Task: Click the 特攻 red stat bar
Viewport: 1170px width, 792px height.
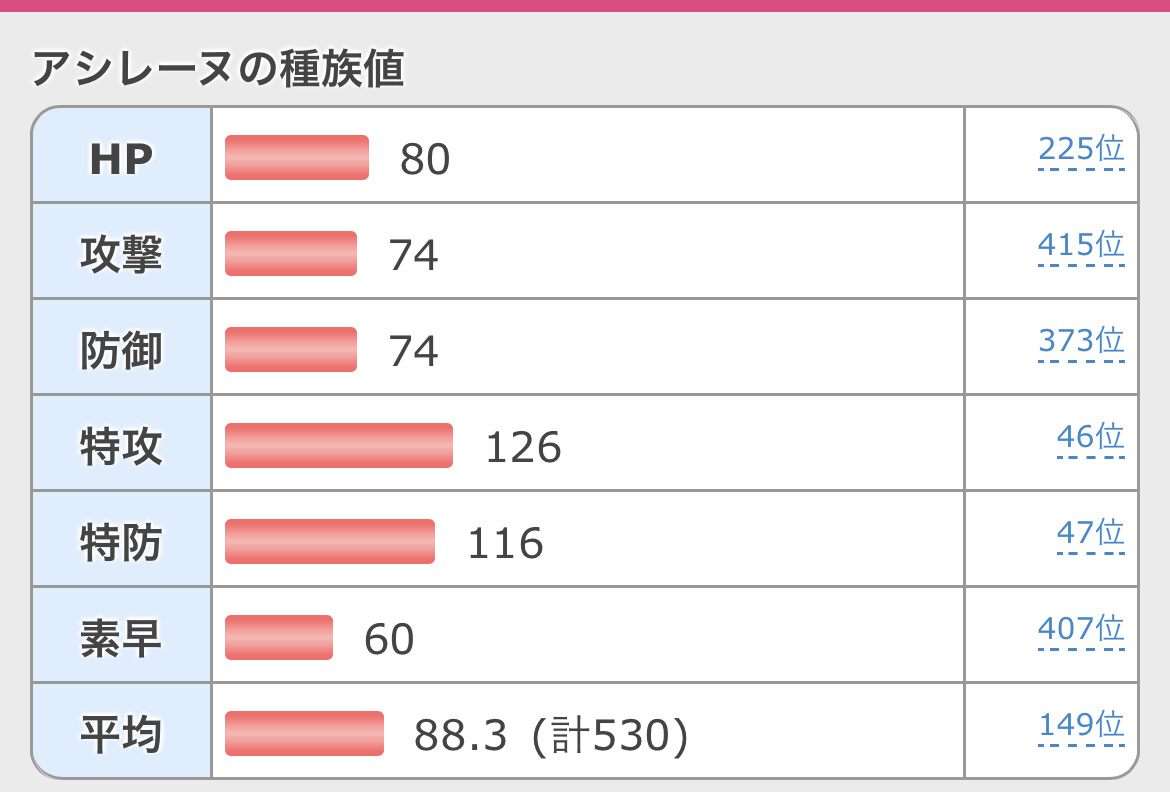Action: tap(339, 446)
